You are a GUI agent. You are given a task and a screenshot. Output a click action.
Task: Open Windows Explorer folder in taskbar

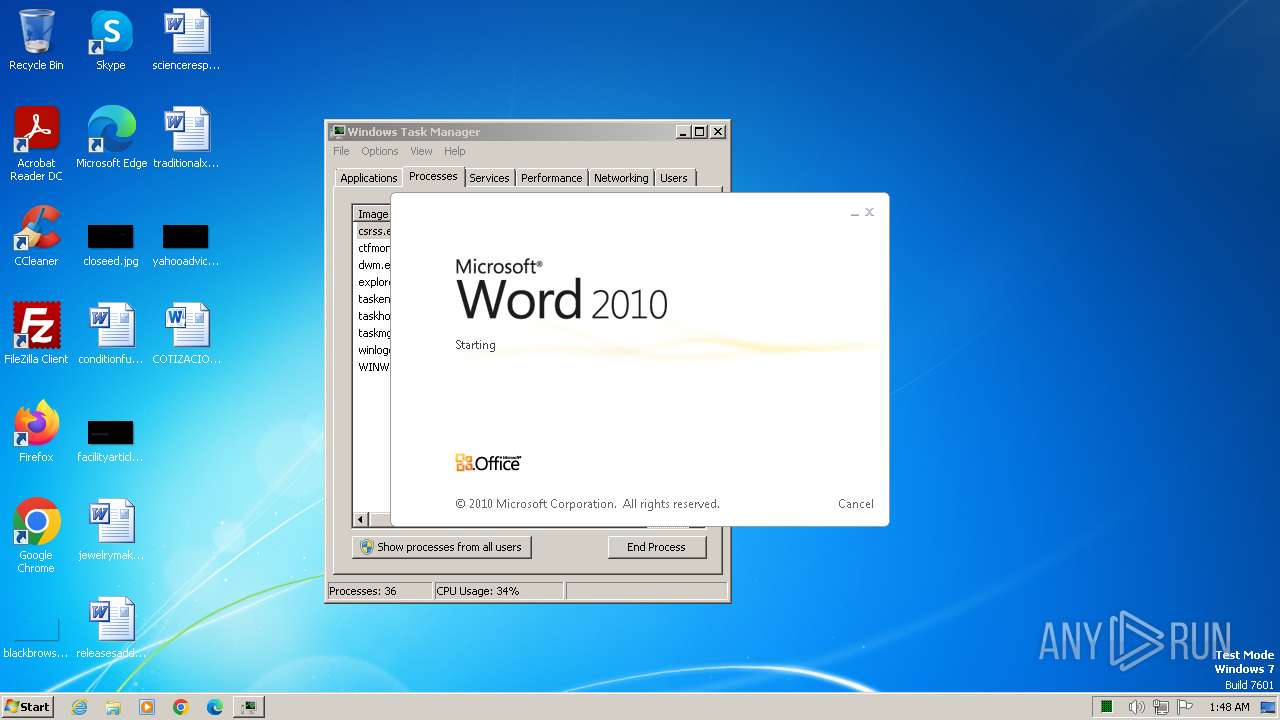tap(113, 707)
